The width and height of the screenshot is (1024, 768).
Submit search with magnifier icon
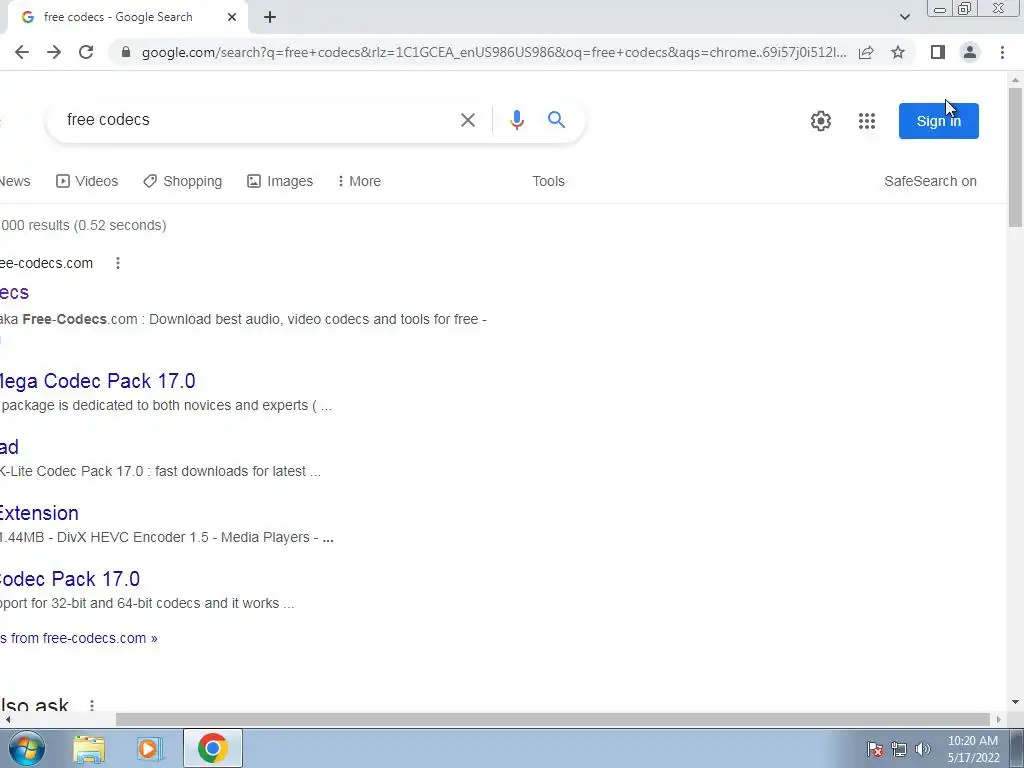point(556,120)
